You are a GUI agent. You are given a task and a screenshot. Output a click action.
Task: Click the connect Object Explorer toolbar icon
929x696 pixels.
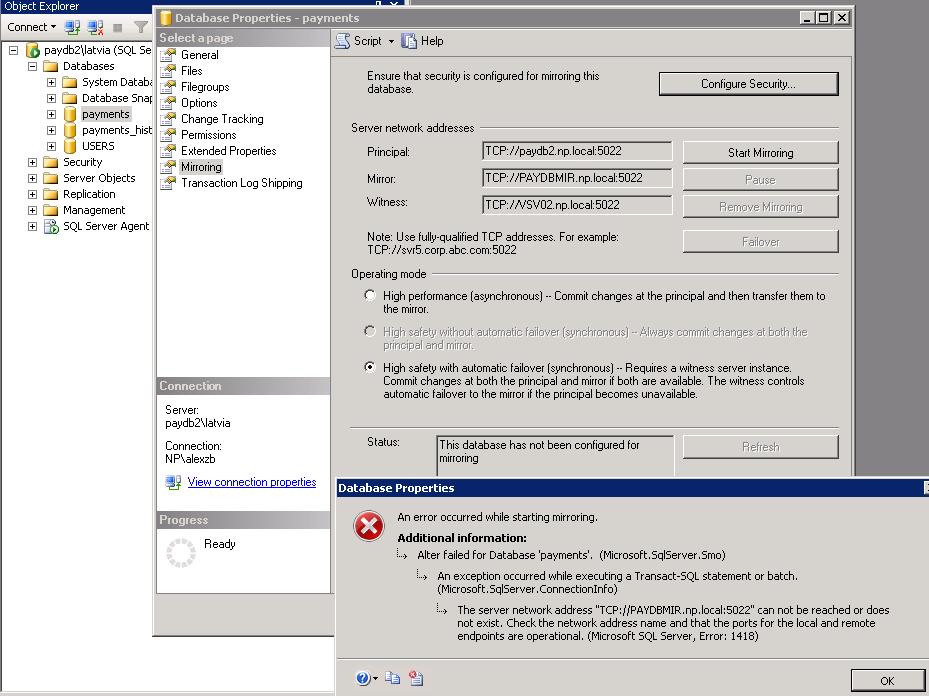pyautogui.click(x=72, y=27)
